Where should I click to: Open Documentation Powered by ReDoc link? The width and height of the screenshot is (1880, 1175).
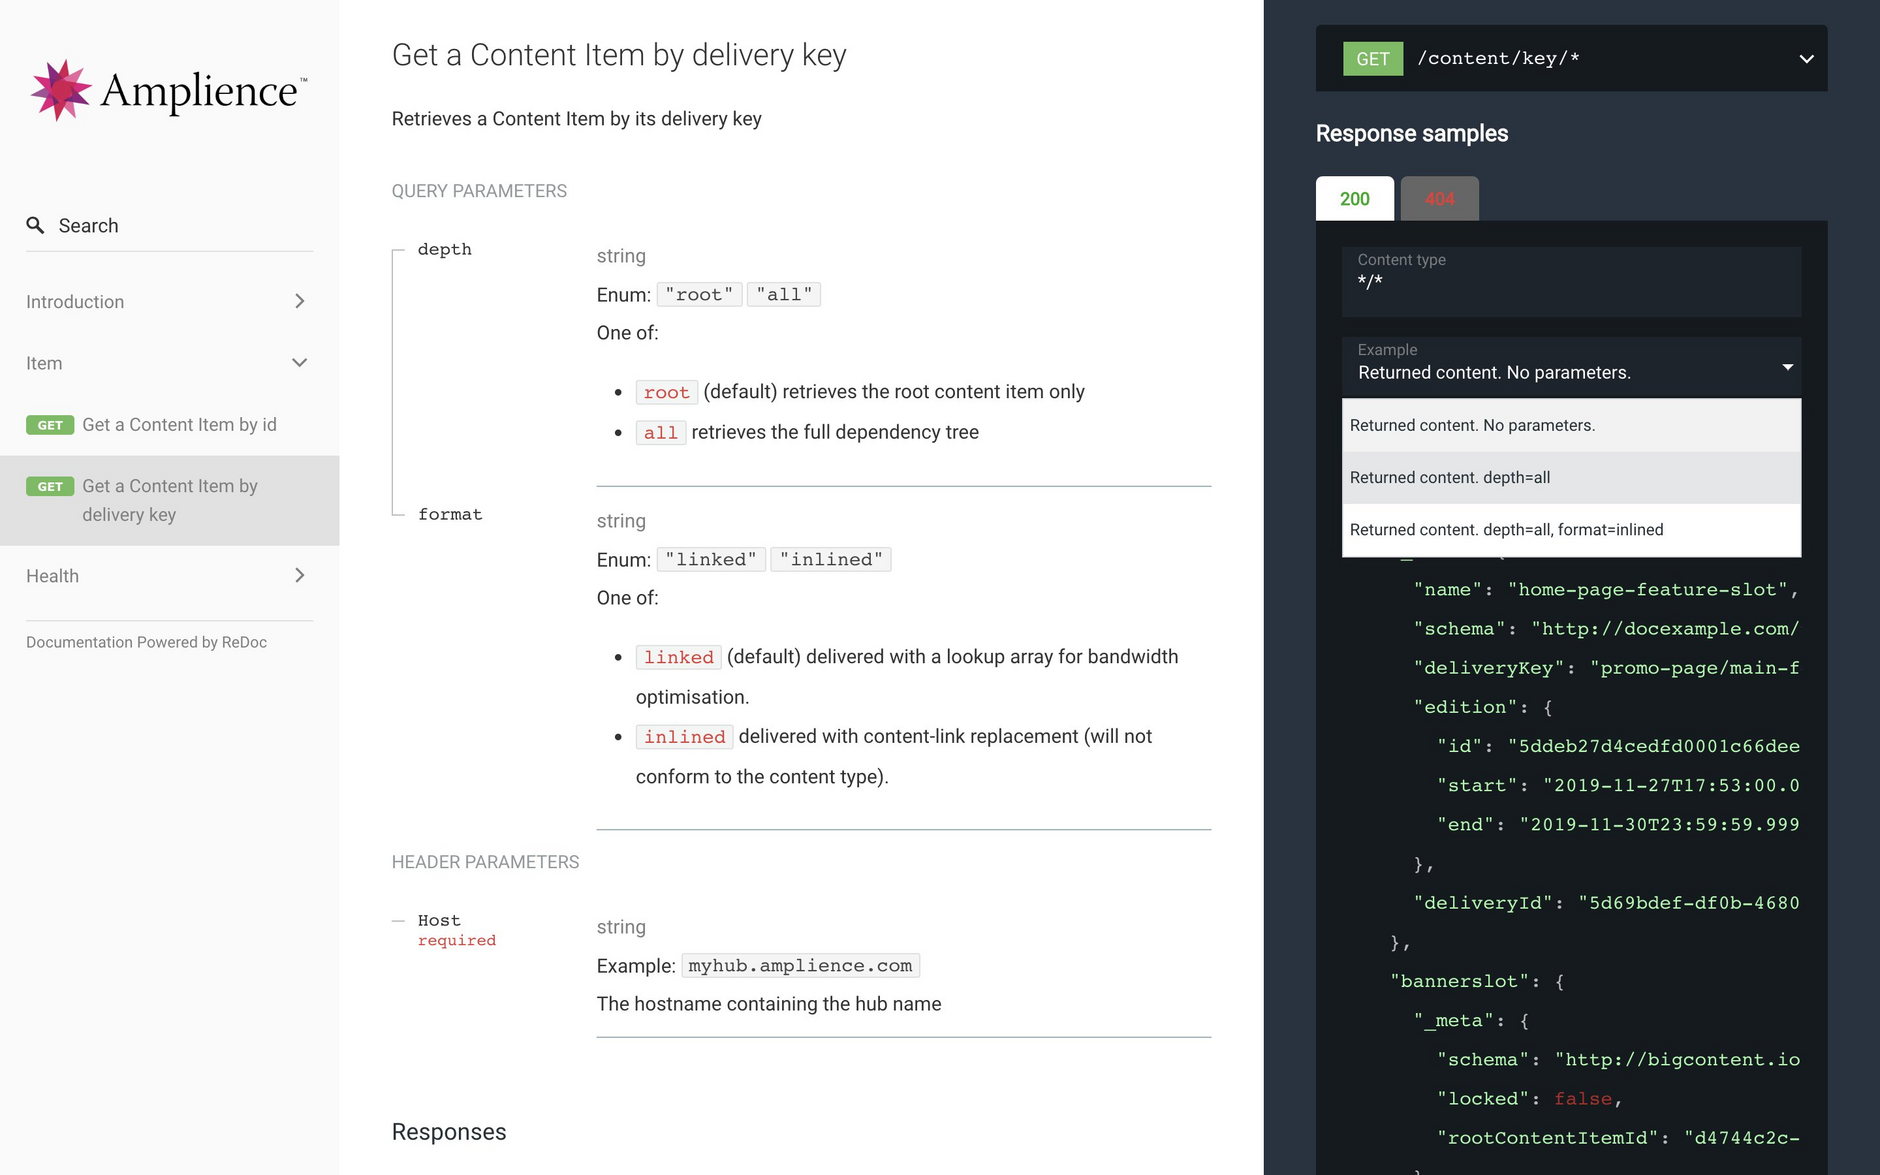(x=146, y=642)
